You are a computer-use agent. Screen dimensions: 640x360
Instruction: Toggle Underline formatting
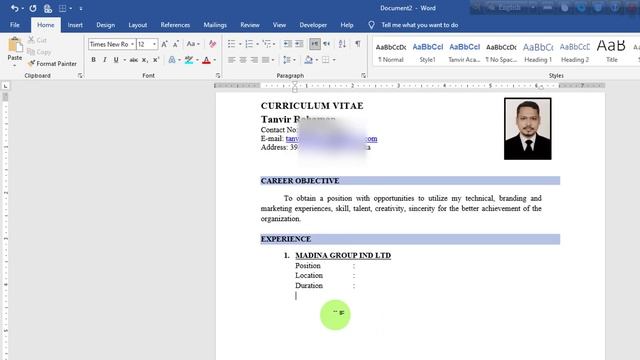point(116,60)
